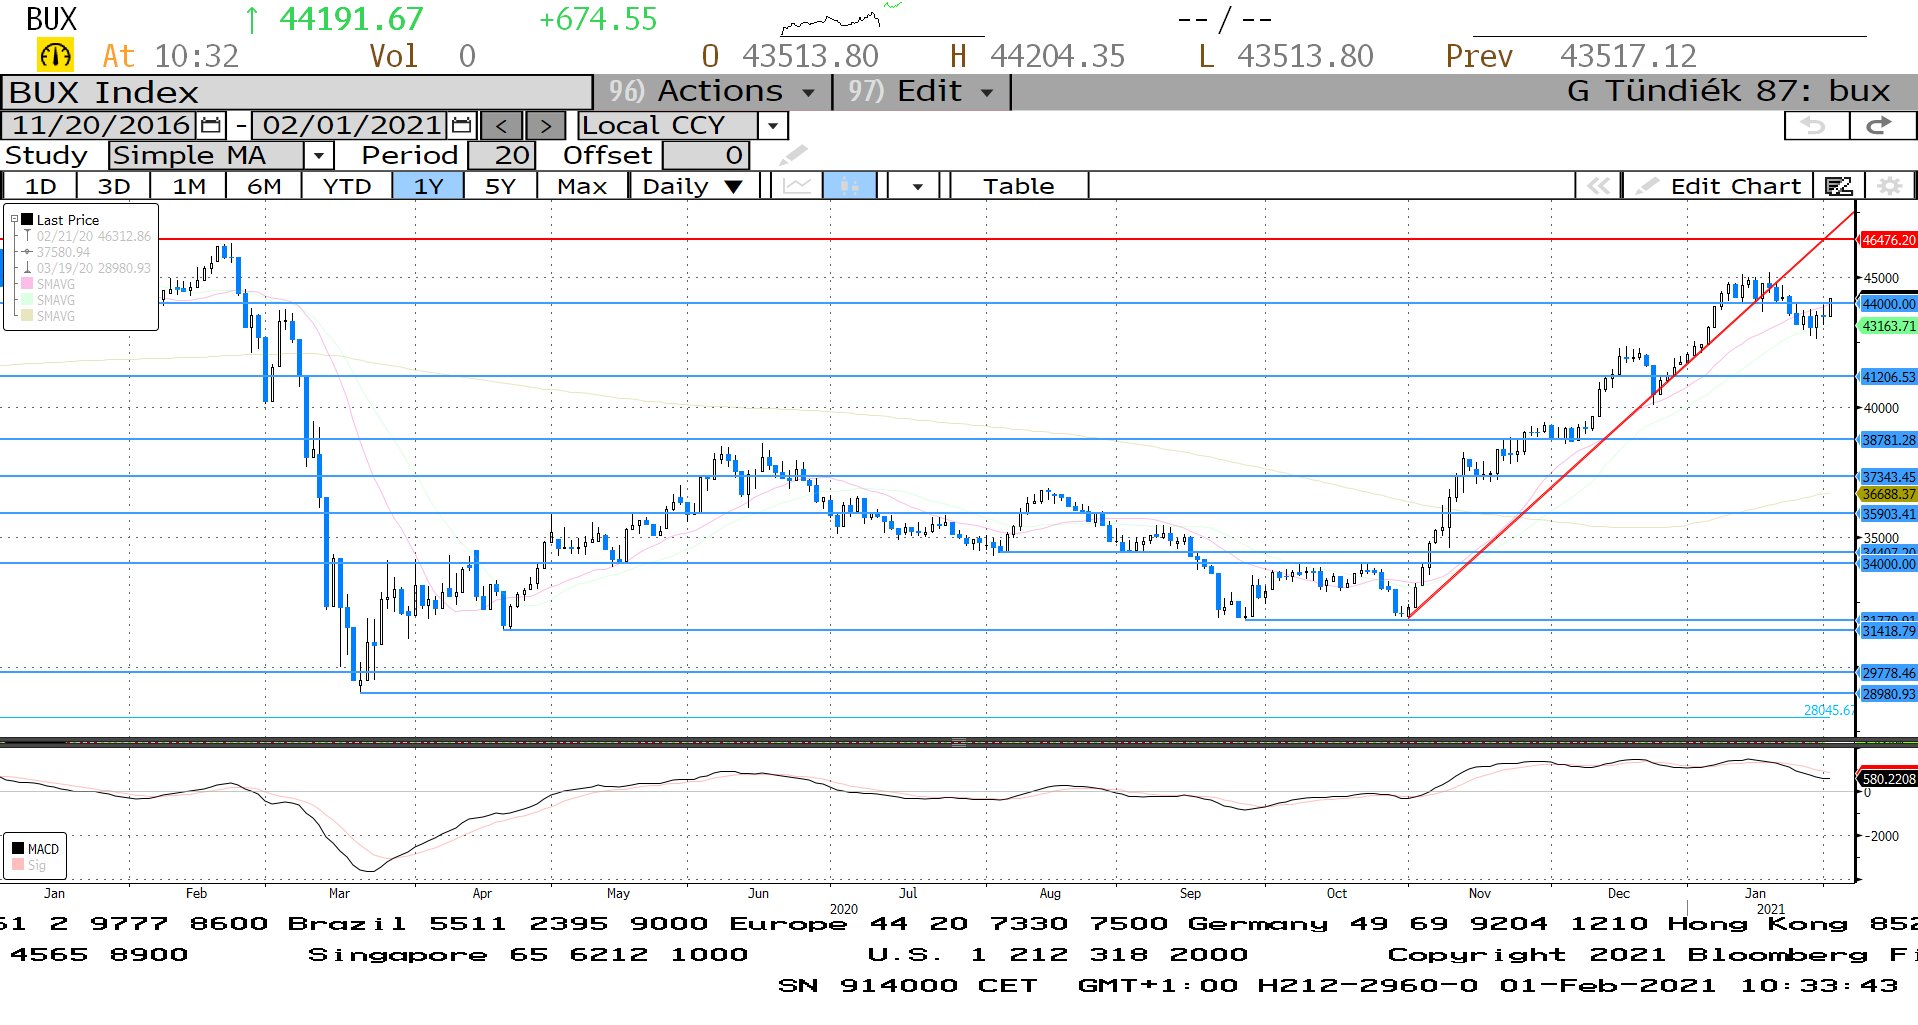
Task: Select the 1Y range tab
Action: [428, 186]
